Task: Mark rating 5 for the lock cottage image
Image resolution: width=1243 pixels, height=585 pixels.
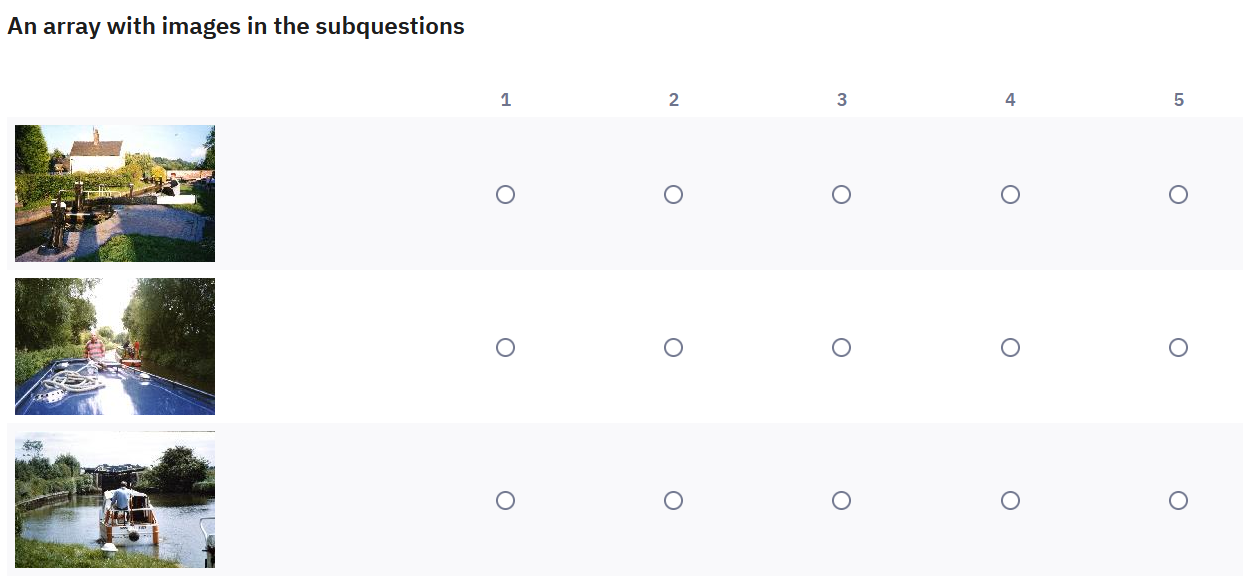Action: click(x=1178, y=194)
